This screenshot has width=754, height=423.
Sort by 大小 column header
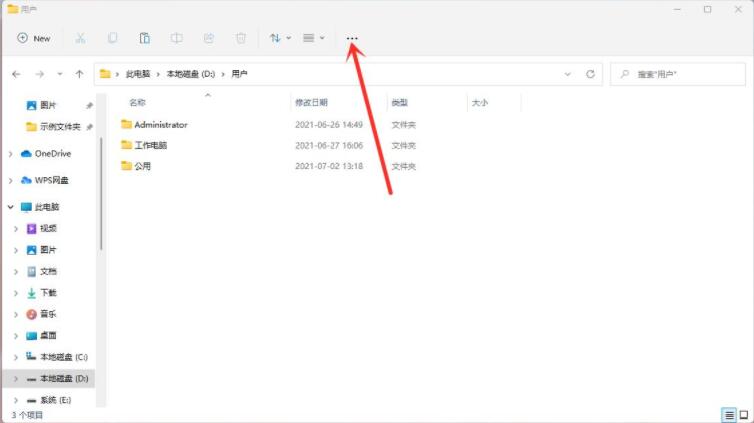tap(479, 102)
